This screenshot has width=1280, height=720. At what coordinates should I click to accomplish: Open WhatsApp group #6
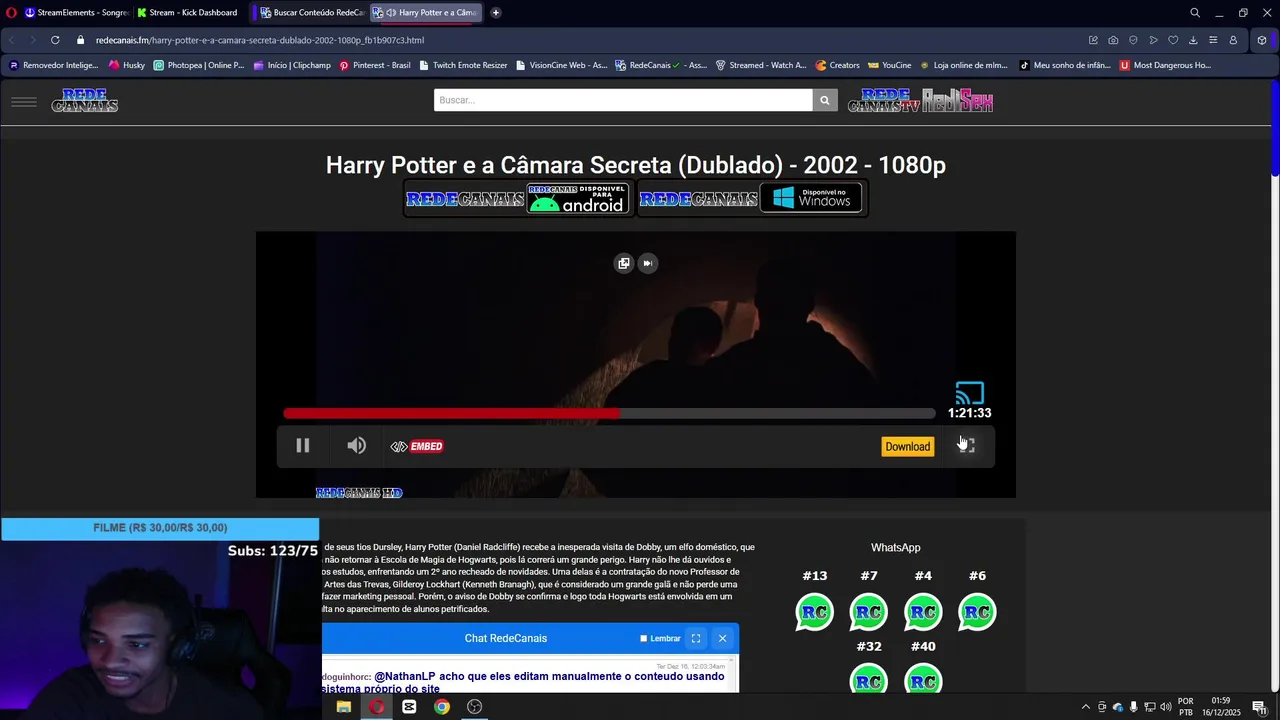pos(977,612)
